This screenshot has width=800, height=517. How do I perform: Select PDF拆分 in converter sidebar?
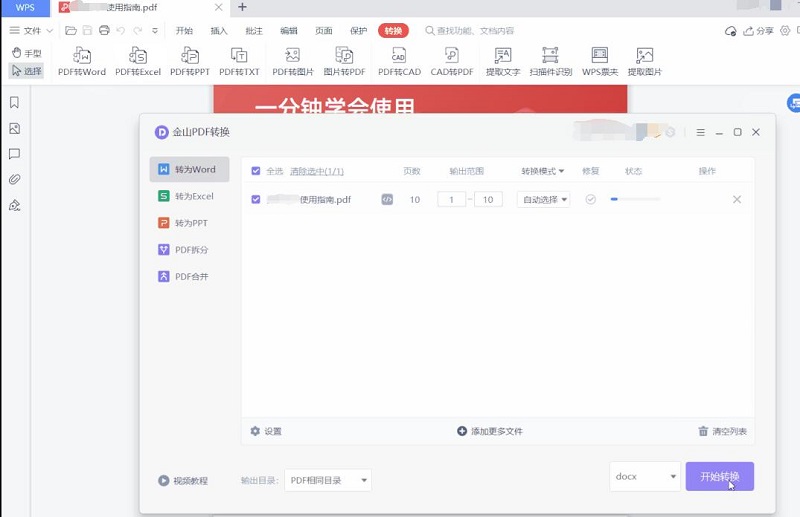click(189, 250)
